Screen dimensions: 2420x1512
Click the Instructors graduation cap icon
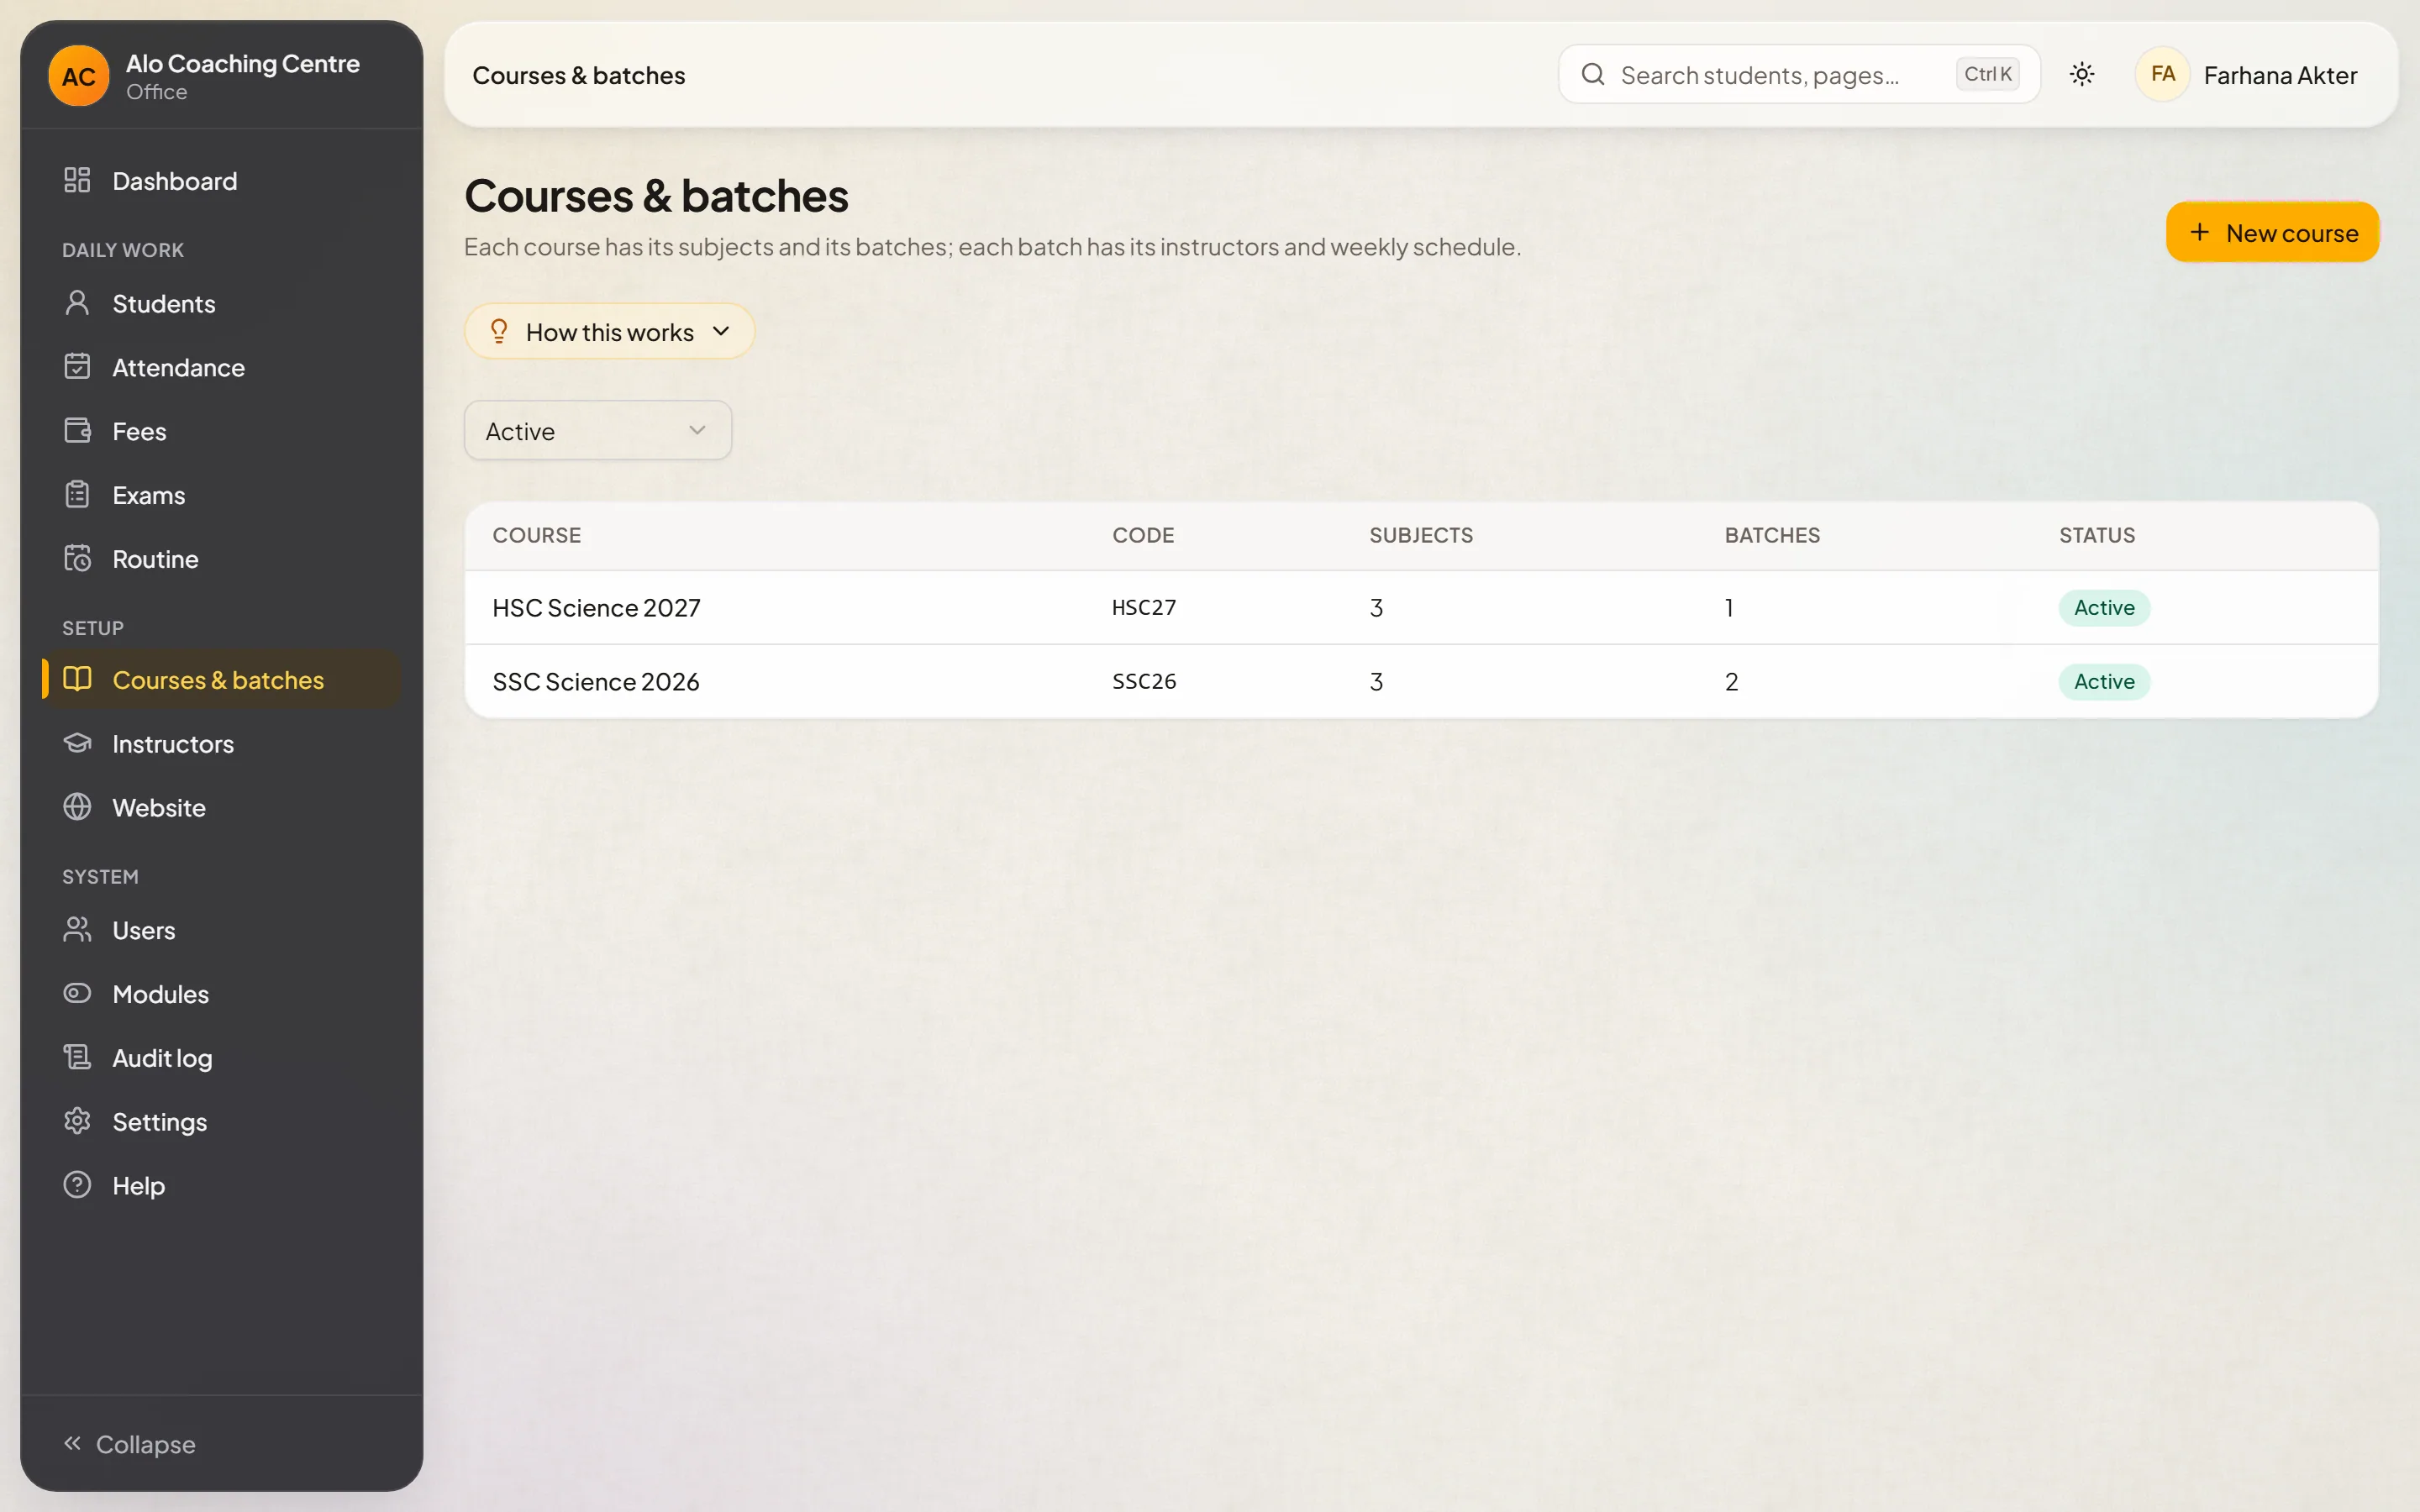tap(77, 743)
